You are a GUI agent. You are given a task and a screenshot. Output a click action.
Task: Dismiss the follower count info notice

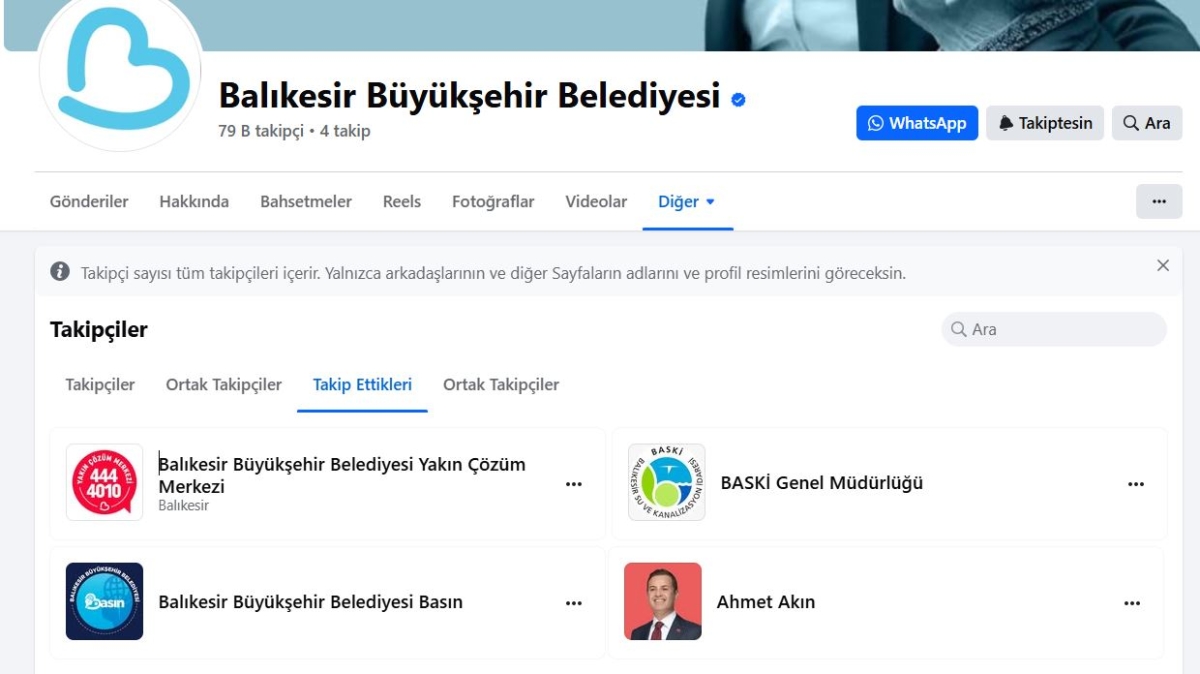coord(1163,265)
